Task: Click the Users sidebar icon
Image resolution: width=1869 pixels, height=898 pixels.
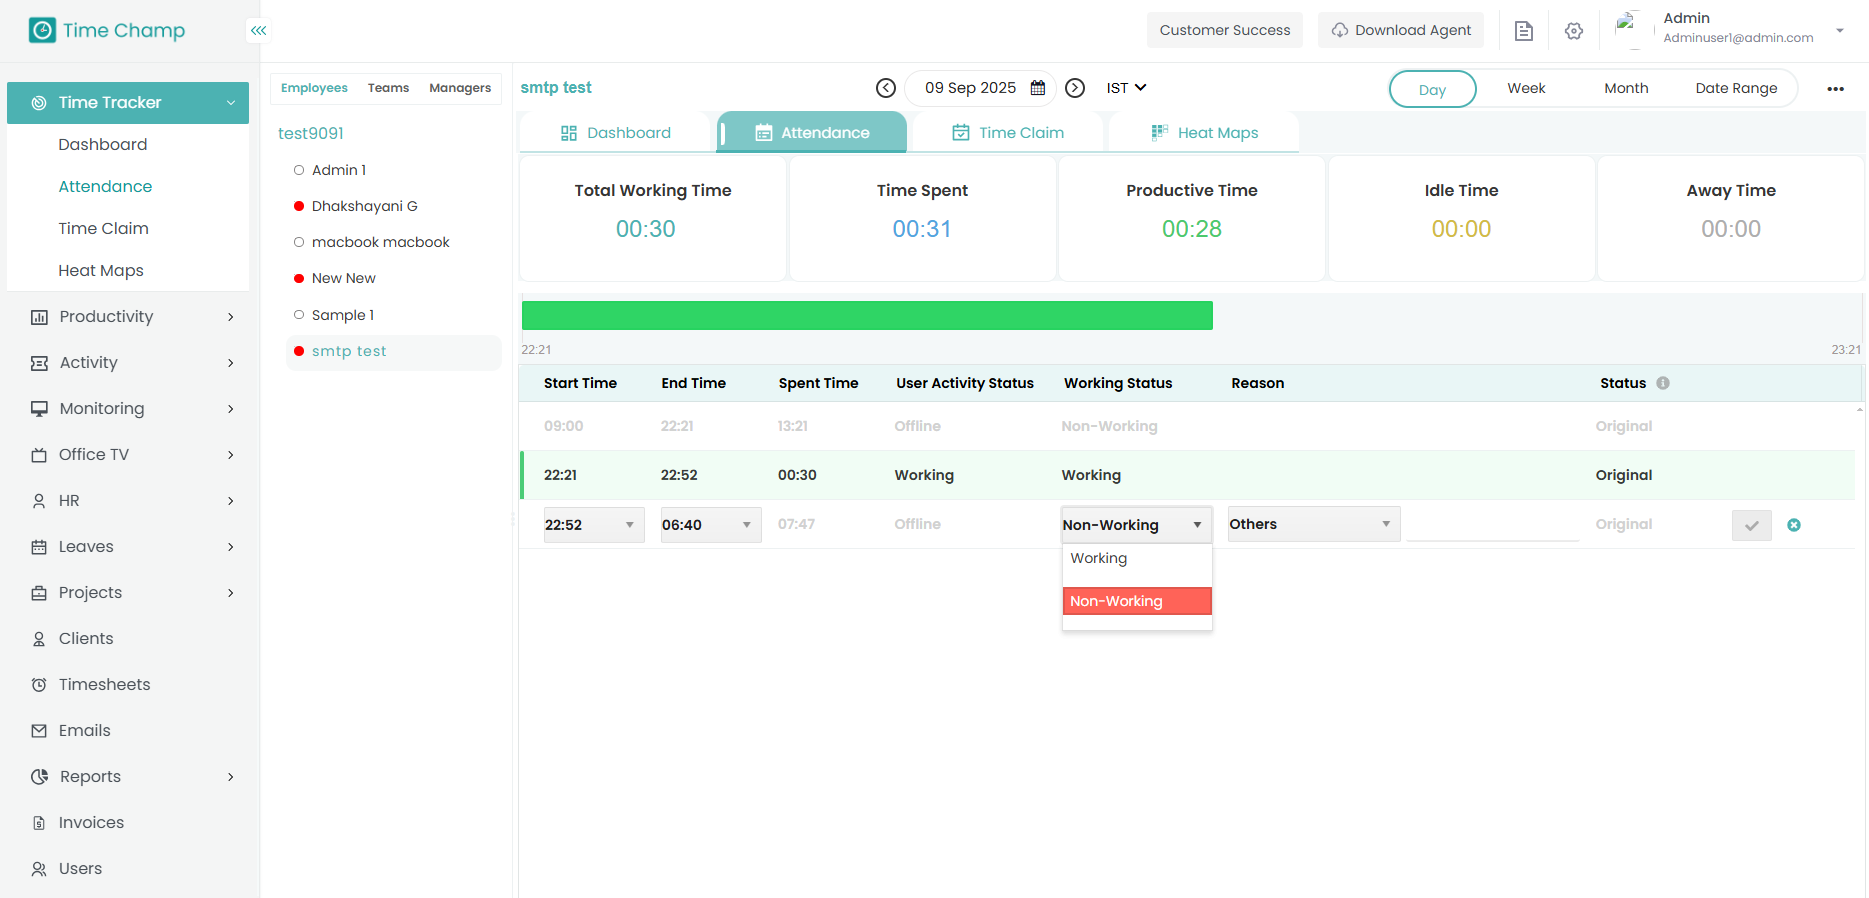Action: (39, 869)
